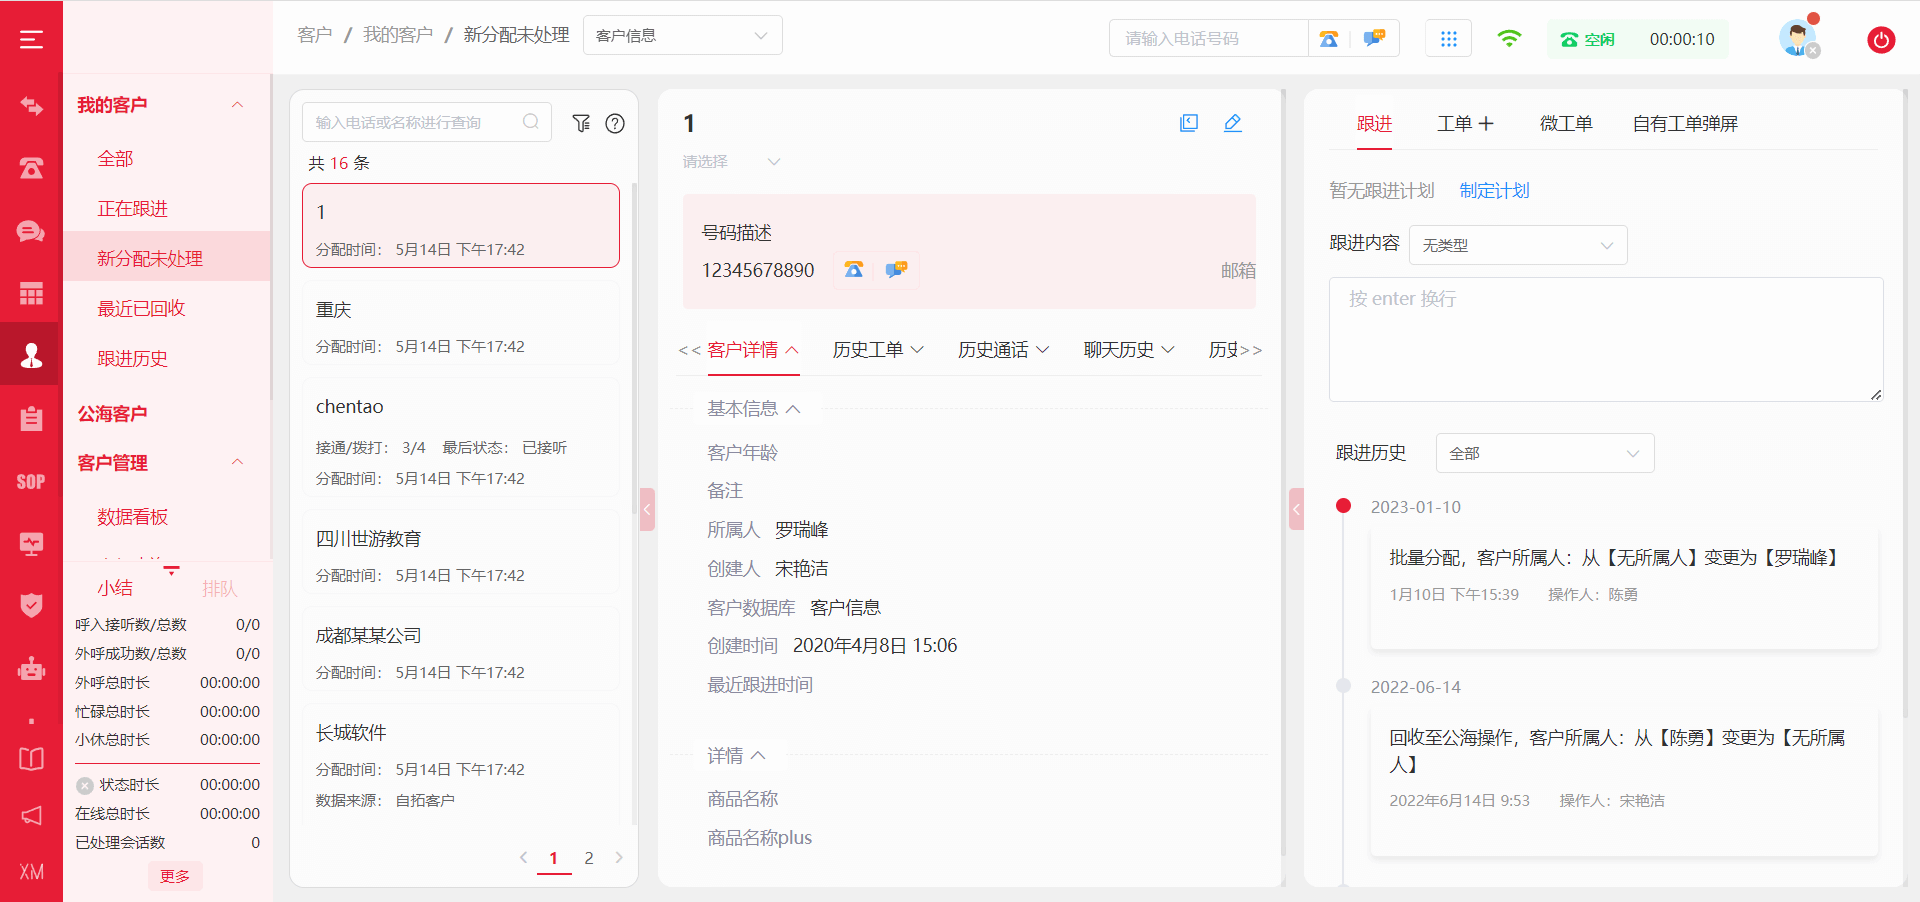Open the XM sidebar icon
This screenshot has width=1920, height=902.
click(x=31, y=872)
